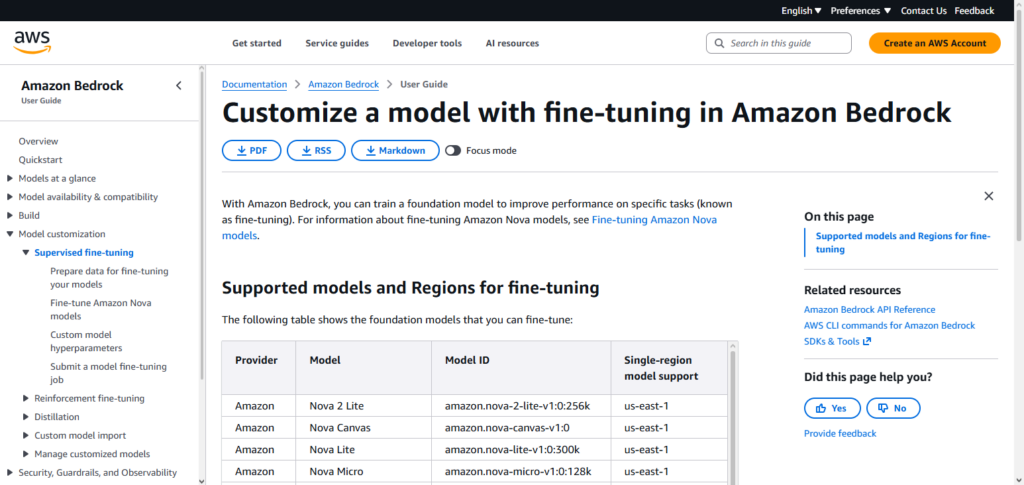The image size is (1024, 485).
Task: Open the Get started menu
Action: (257, 43)
